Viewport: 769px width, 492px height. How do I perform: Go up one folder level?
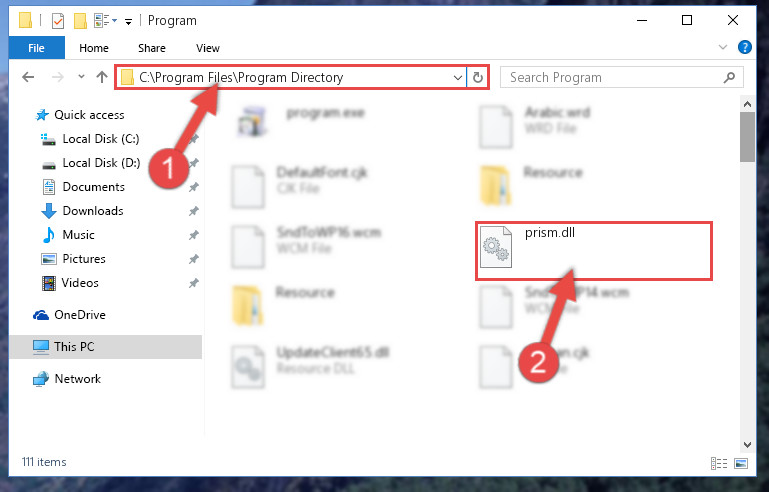[102, 77]
